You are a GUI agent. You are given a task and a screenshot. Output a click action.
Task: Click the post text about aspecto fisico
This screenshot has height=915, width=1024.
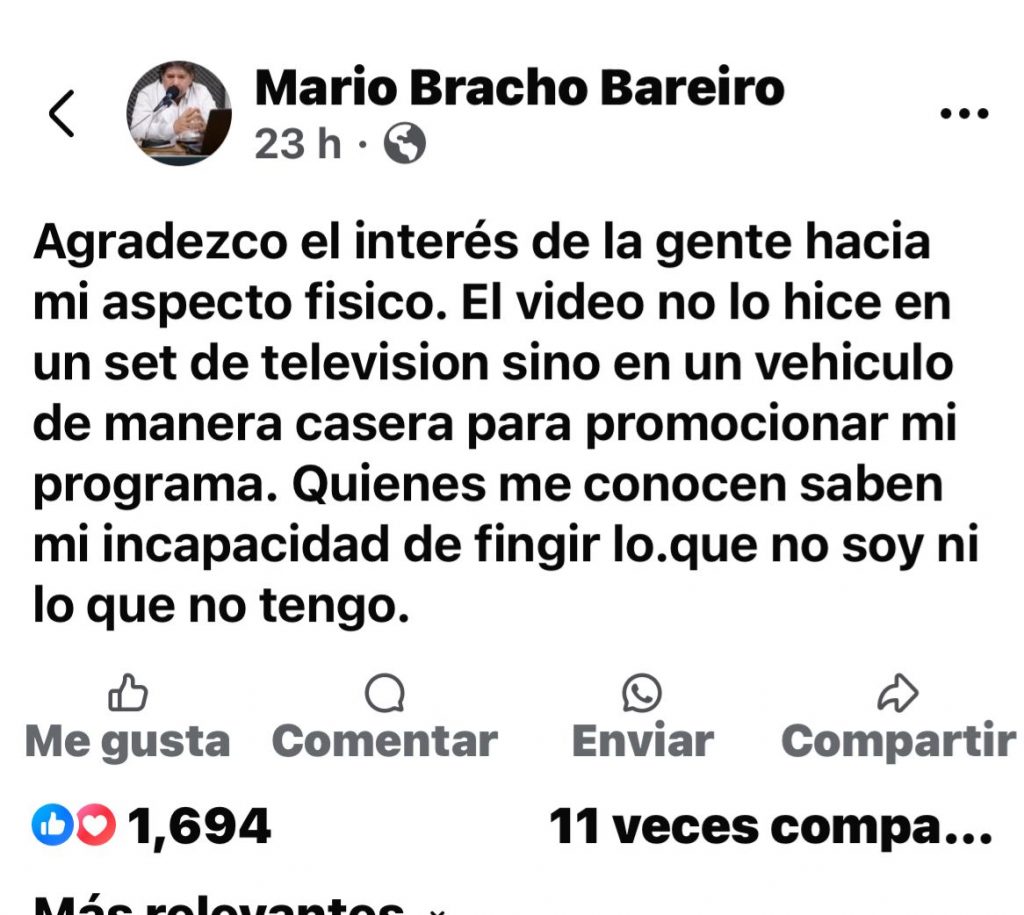(x=506, y=424)
